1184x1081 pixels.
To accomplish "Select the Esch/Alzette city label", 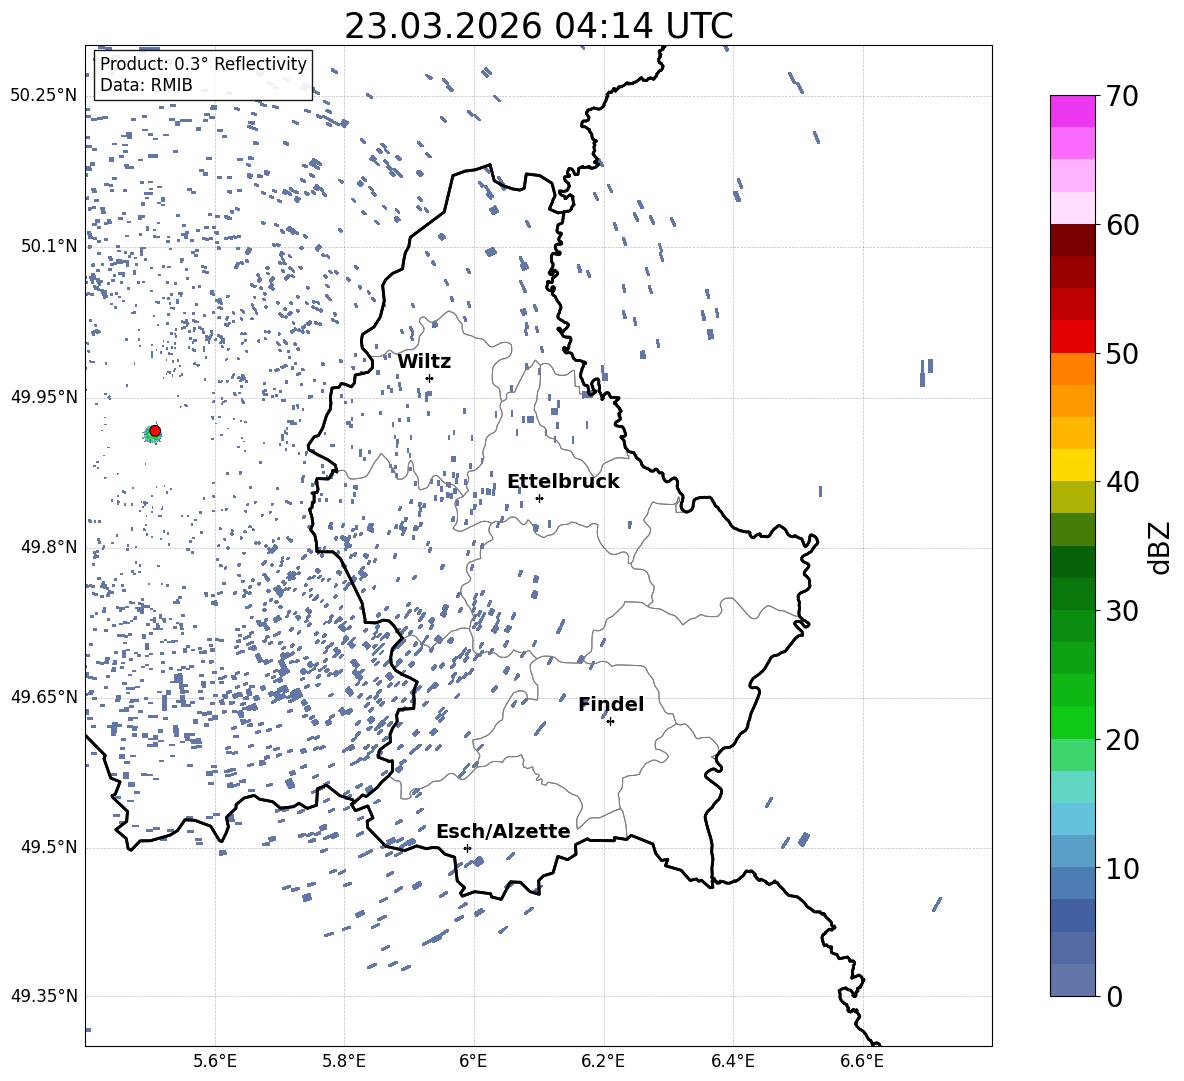I will coord(503,832).
